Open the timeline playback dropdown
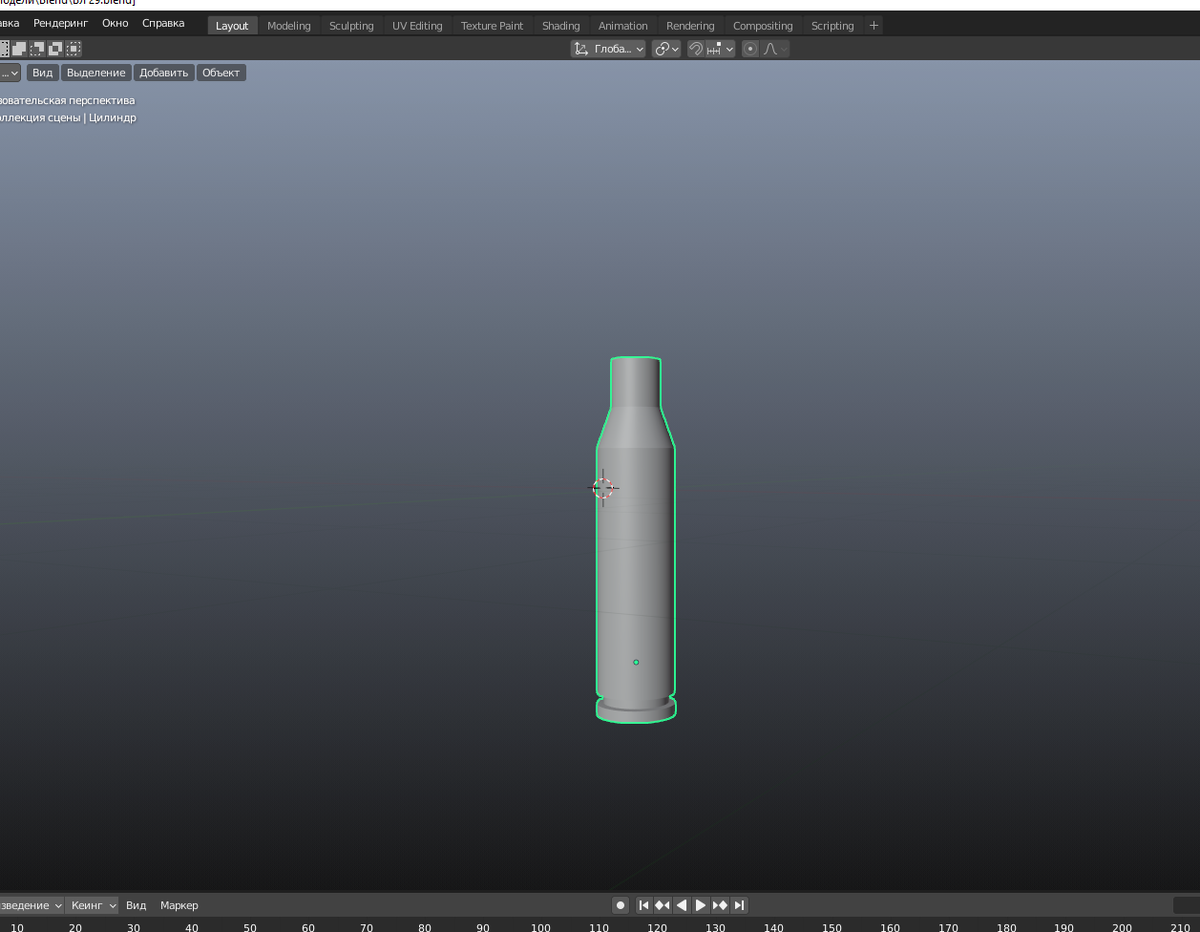Viewport: 1200px width, 932px height. 32,905
